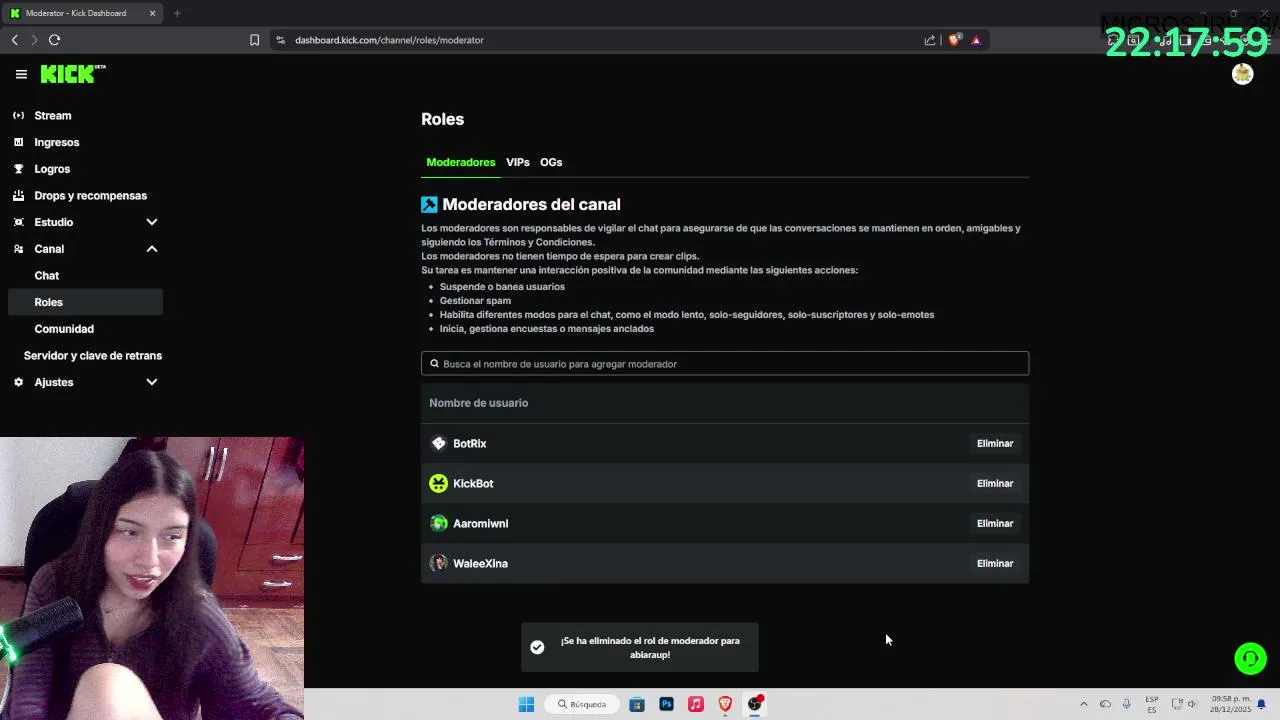Image resolution: width=1280 pixels, height=720 pixels.
Task: Open a new browser tab
Action: (177, 13)
